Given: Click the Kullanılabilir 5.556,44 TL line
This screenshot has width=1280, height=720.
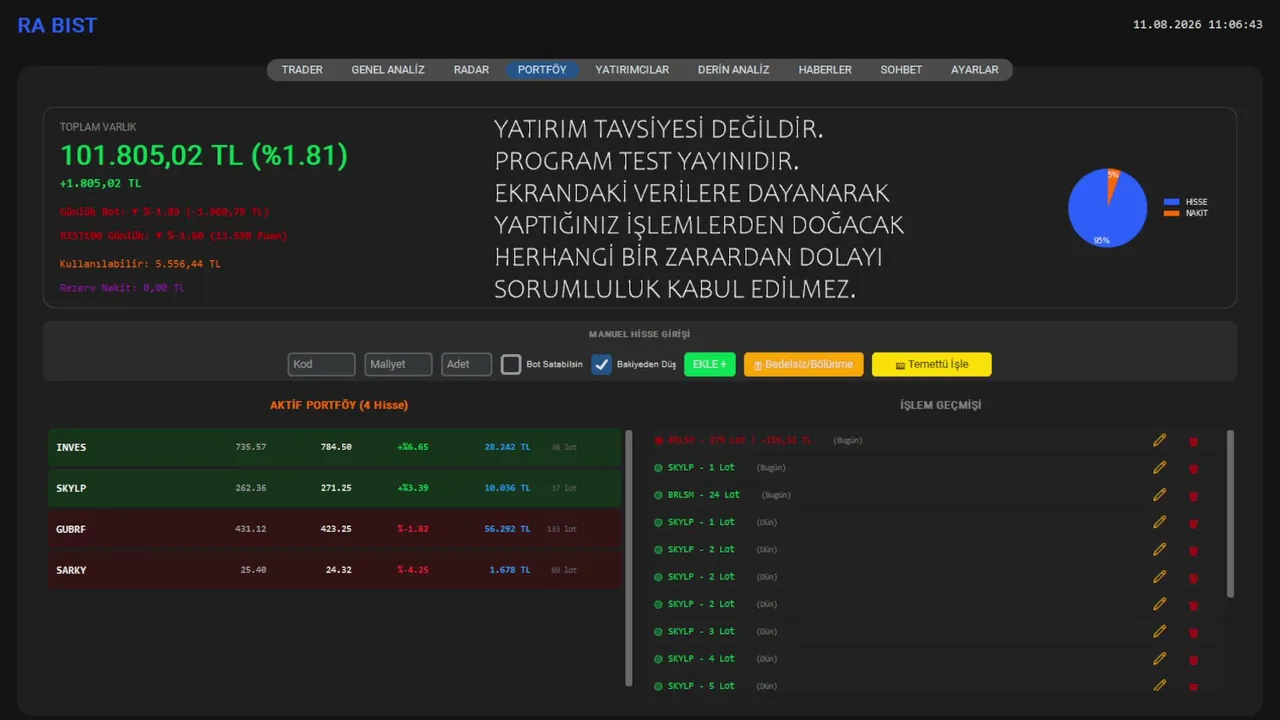Looking at the screenshot, I should pos(140,264).
